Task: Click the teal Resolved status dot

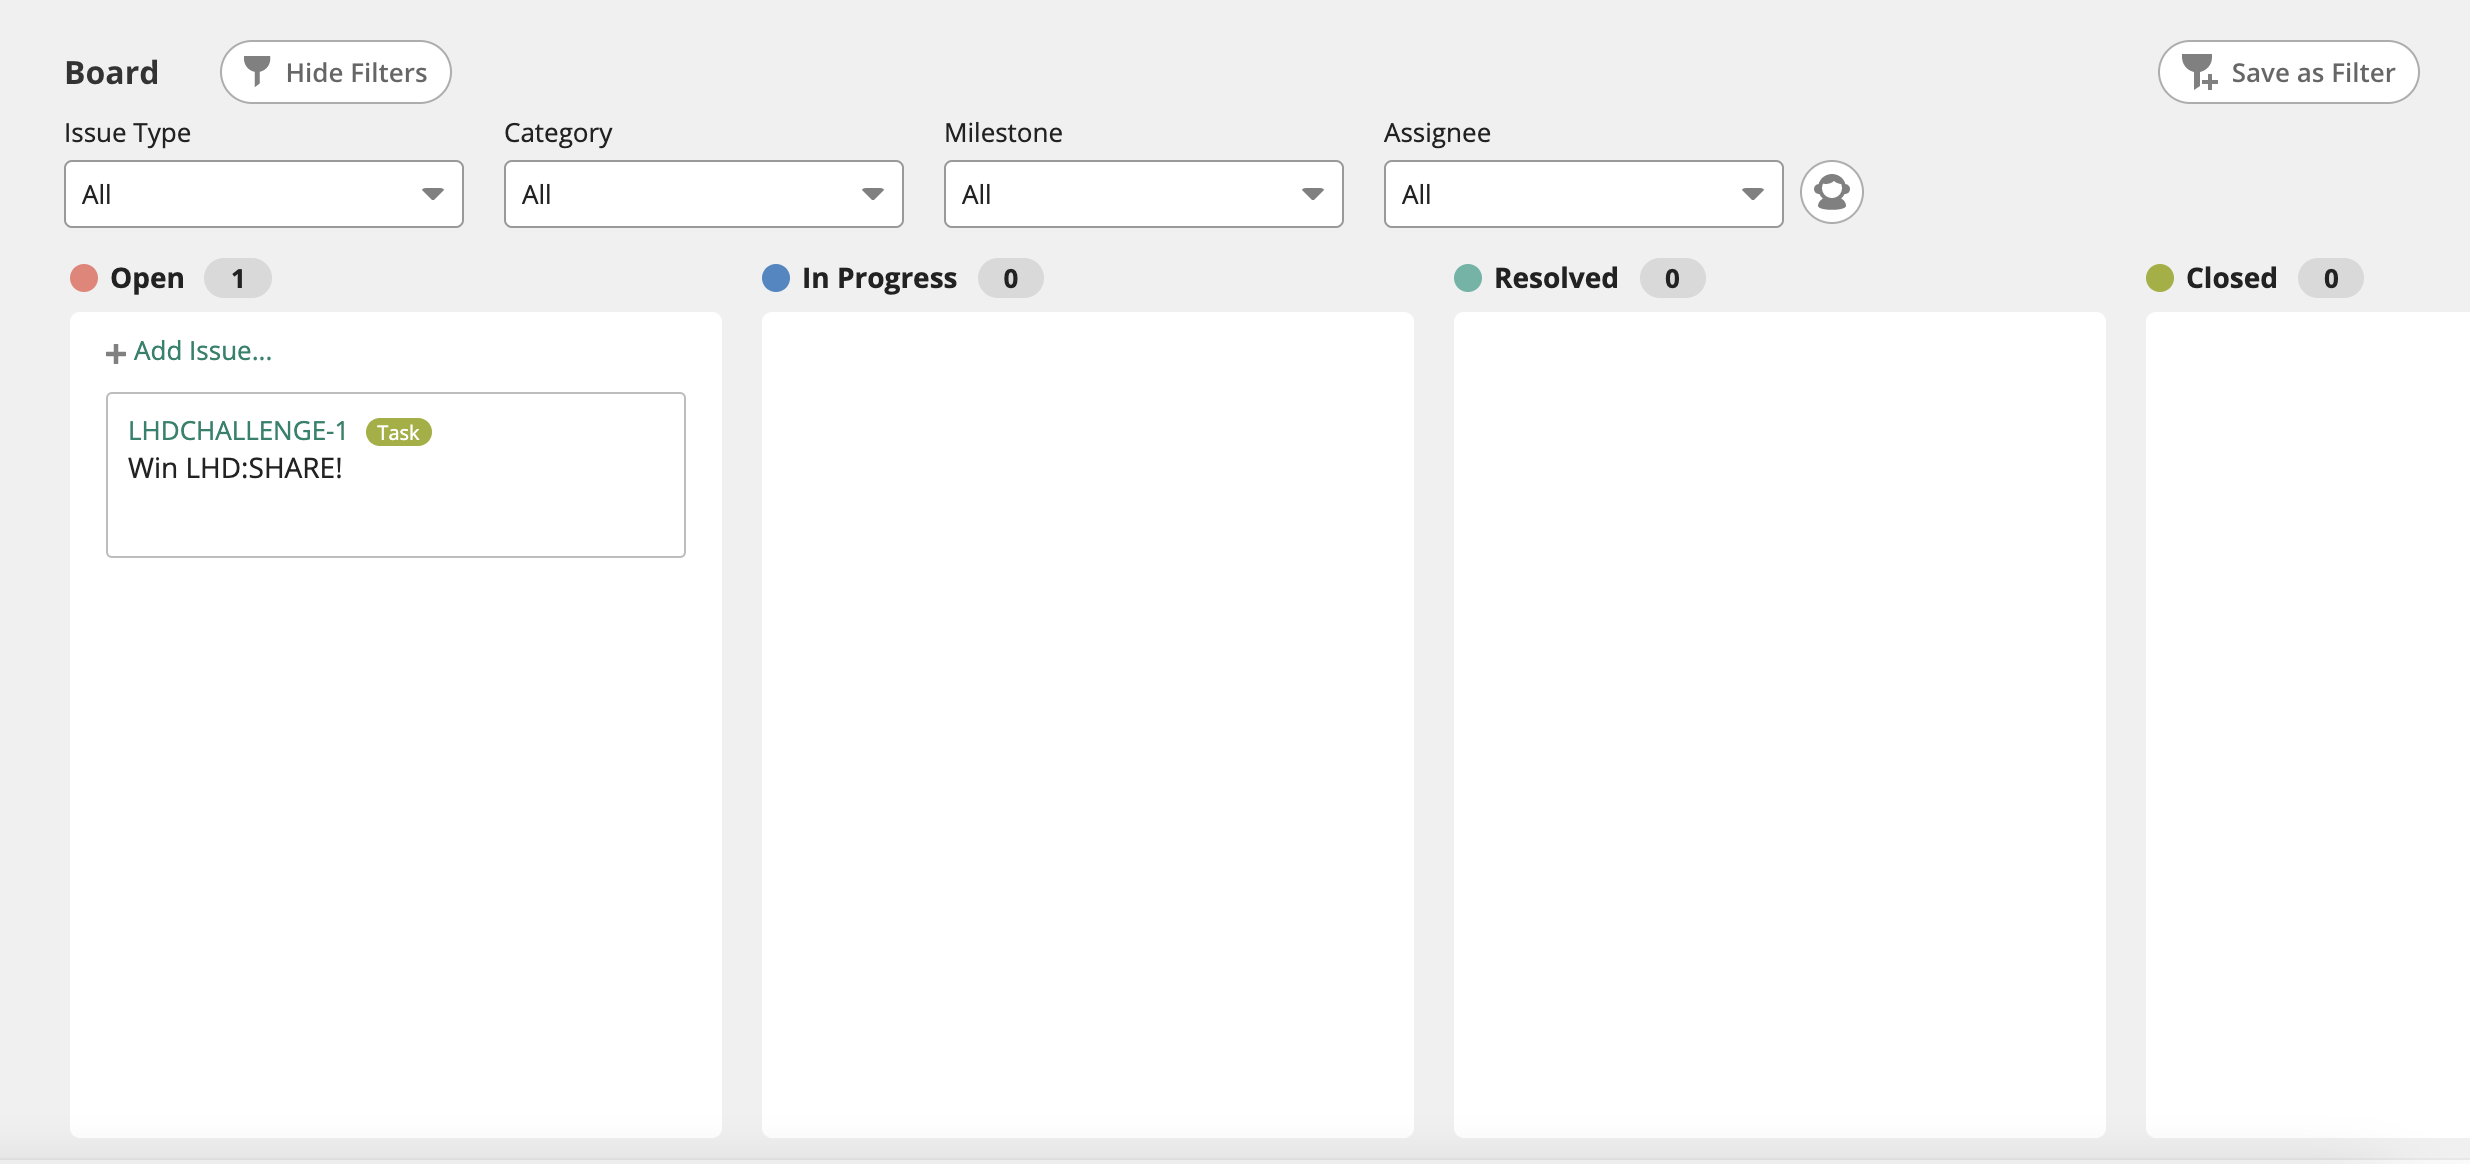Action: (1468, 278)
